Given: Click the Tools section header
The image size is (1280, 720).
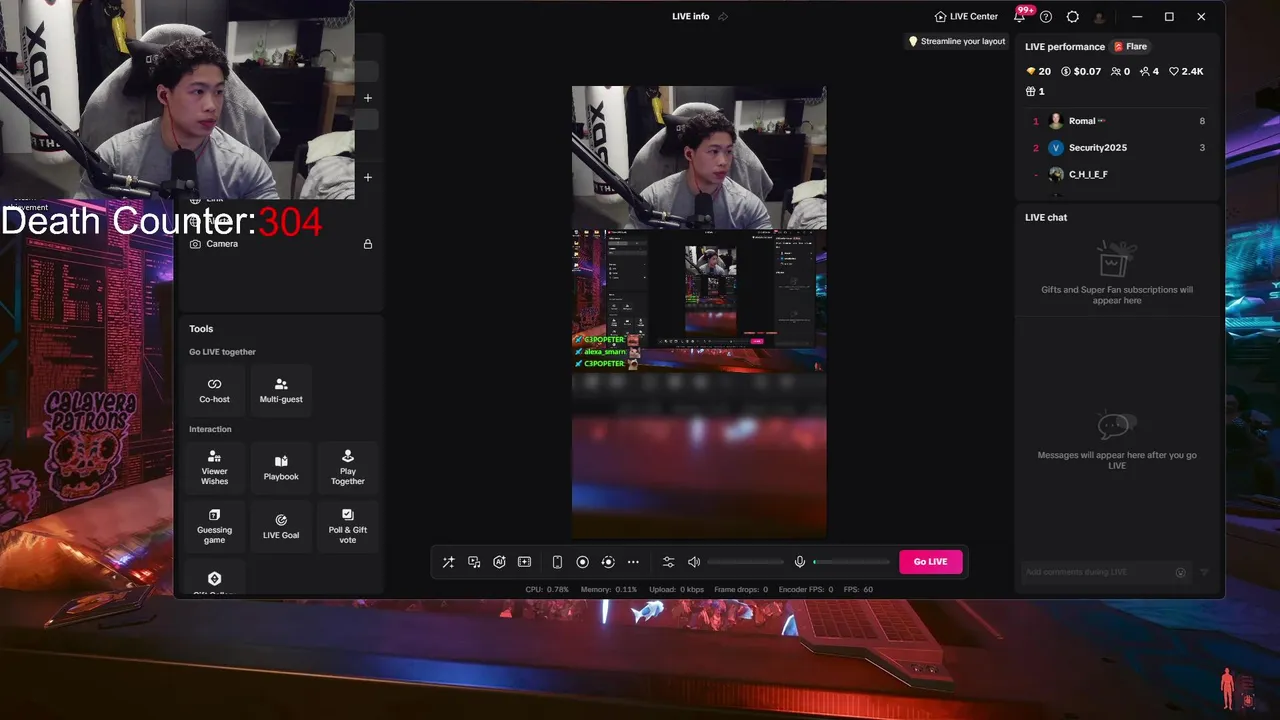Looking at the screenshot, I should pos(201,328).
